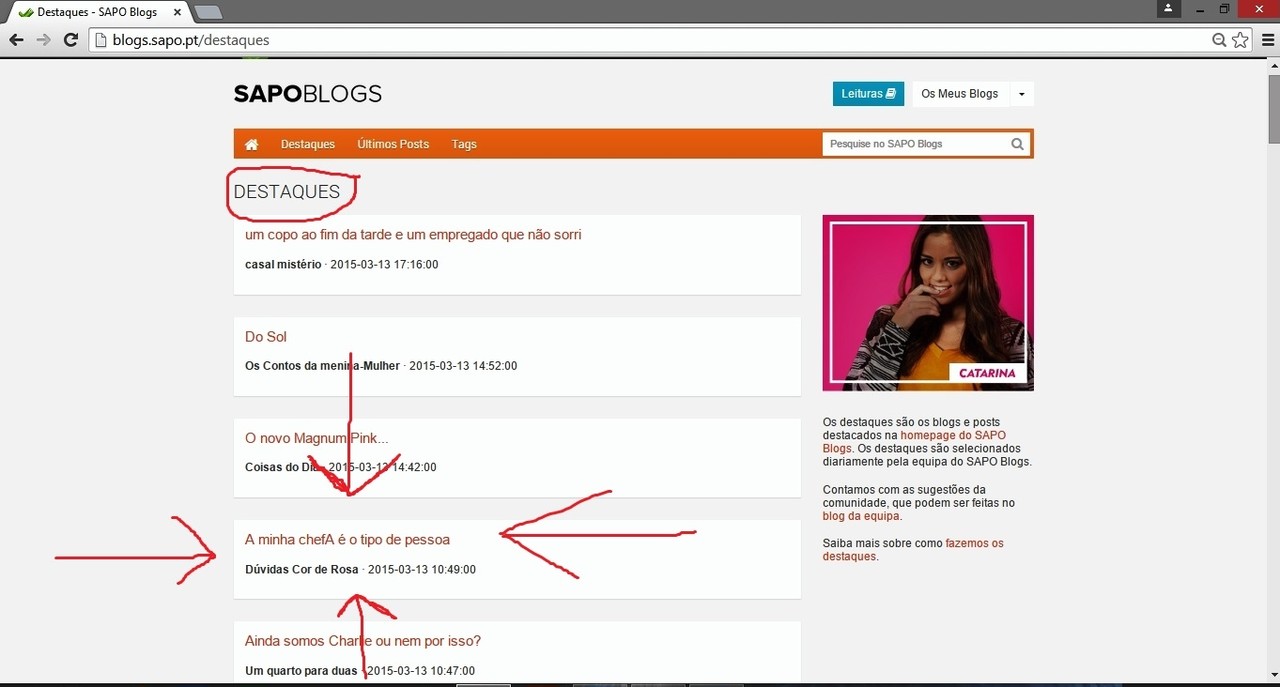Image resolution: width=1280 pixels, height=687 pixels.
Task: Open the homepage do SAPO Blogs link
Action: pyautogui.click(x=953, y=435)
